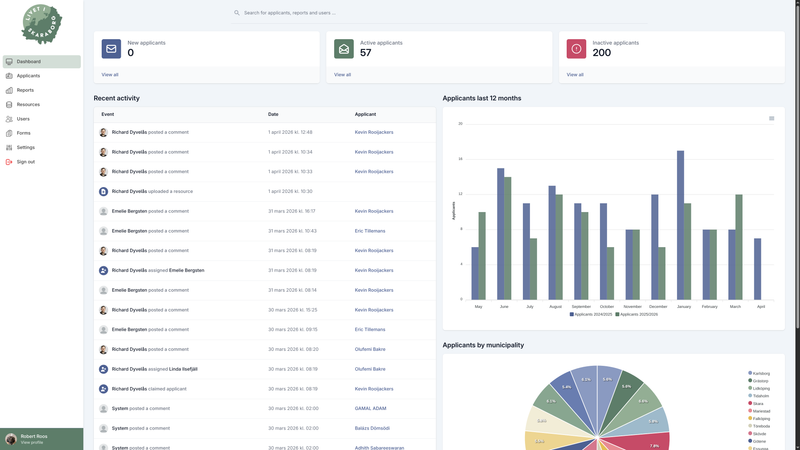This screenshot has width=800, height=450.
Task: Click the red Inactive applicants icon
Action: coord(576,49)
